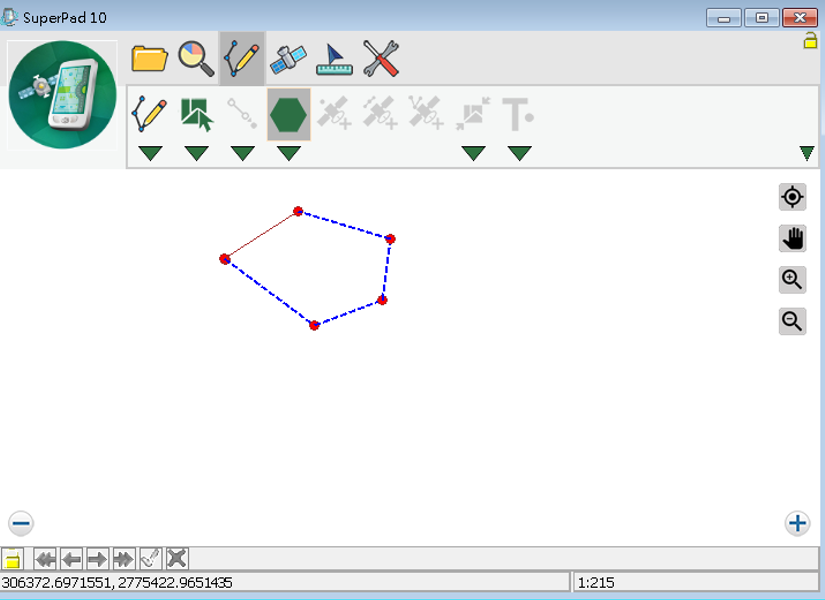Select the green hexagon polygon tool
Screen dimensions: 825x600
pyautogui.click(x=288, y=114)
